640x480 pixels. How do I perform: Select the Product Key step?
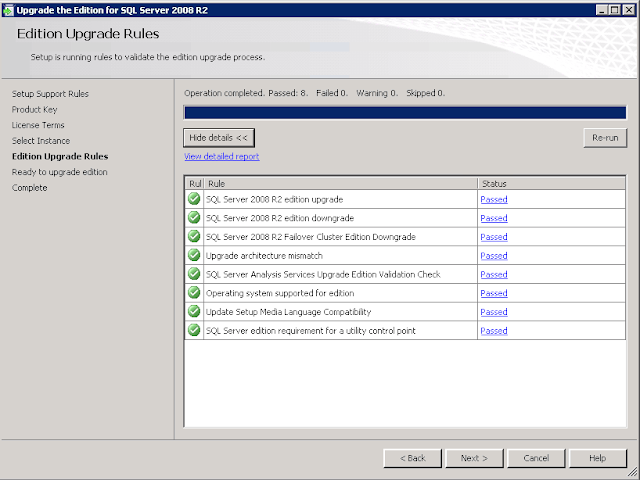pos(34,109)
